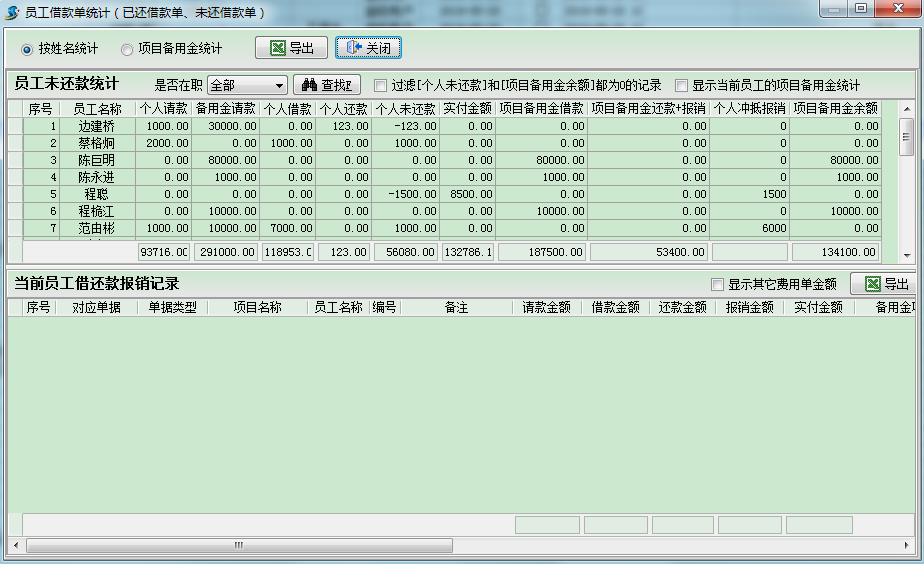
Task: Select the row for employee 边建桥
Action: coord(97,127)
